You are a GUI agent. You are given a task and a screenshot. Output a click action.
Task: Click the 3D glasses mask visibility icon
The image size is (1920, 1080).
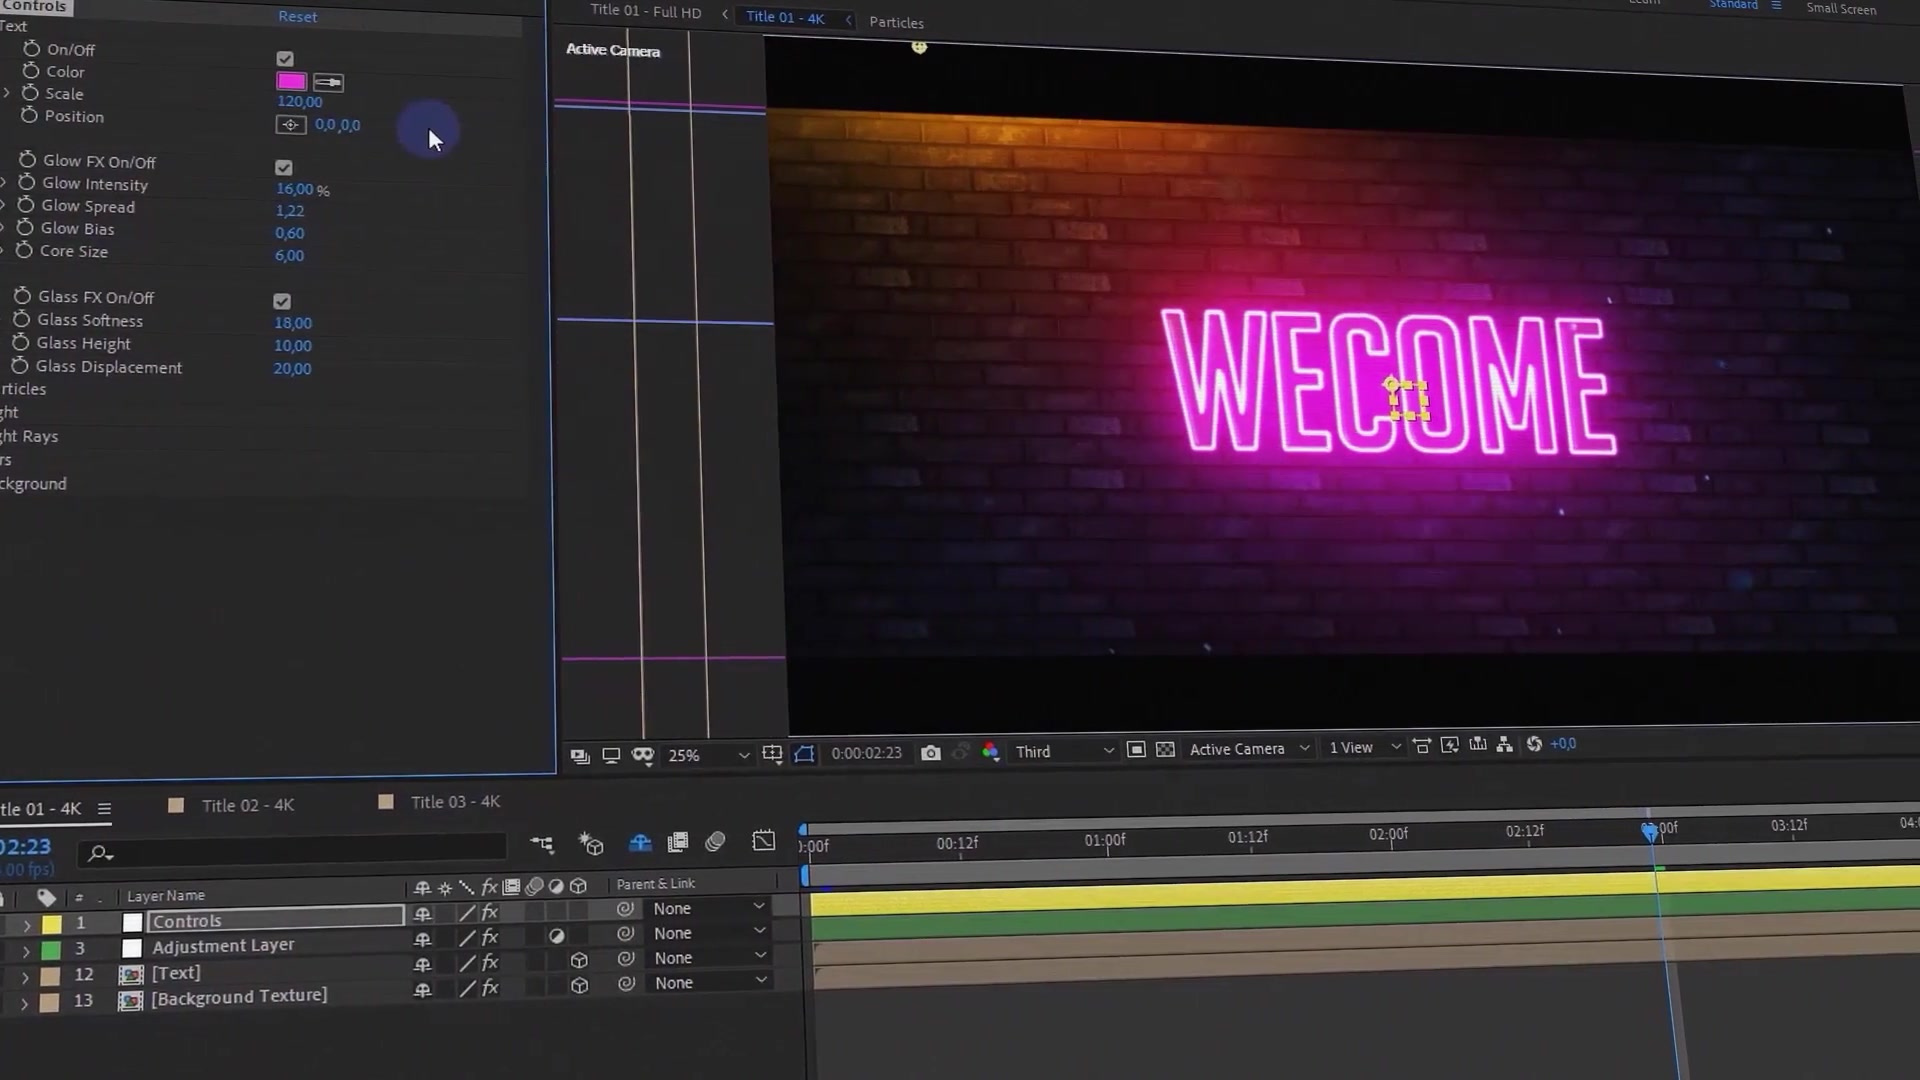pos(643,755)
